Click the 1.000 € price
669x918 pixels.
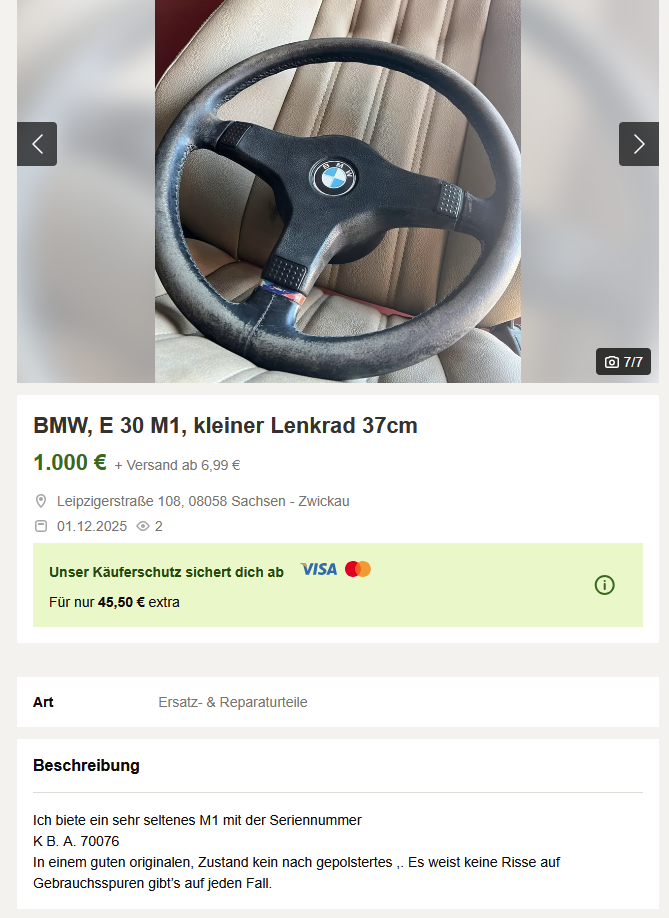pyautogui.click(x=70, y=463)
